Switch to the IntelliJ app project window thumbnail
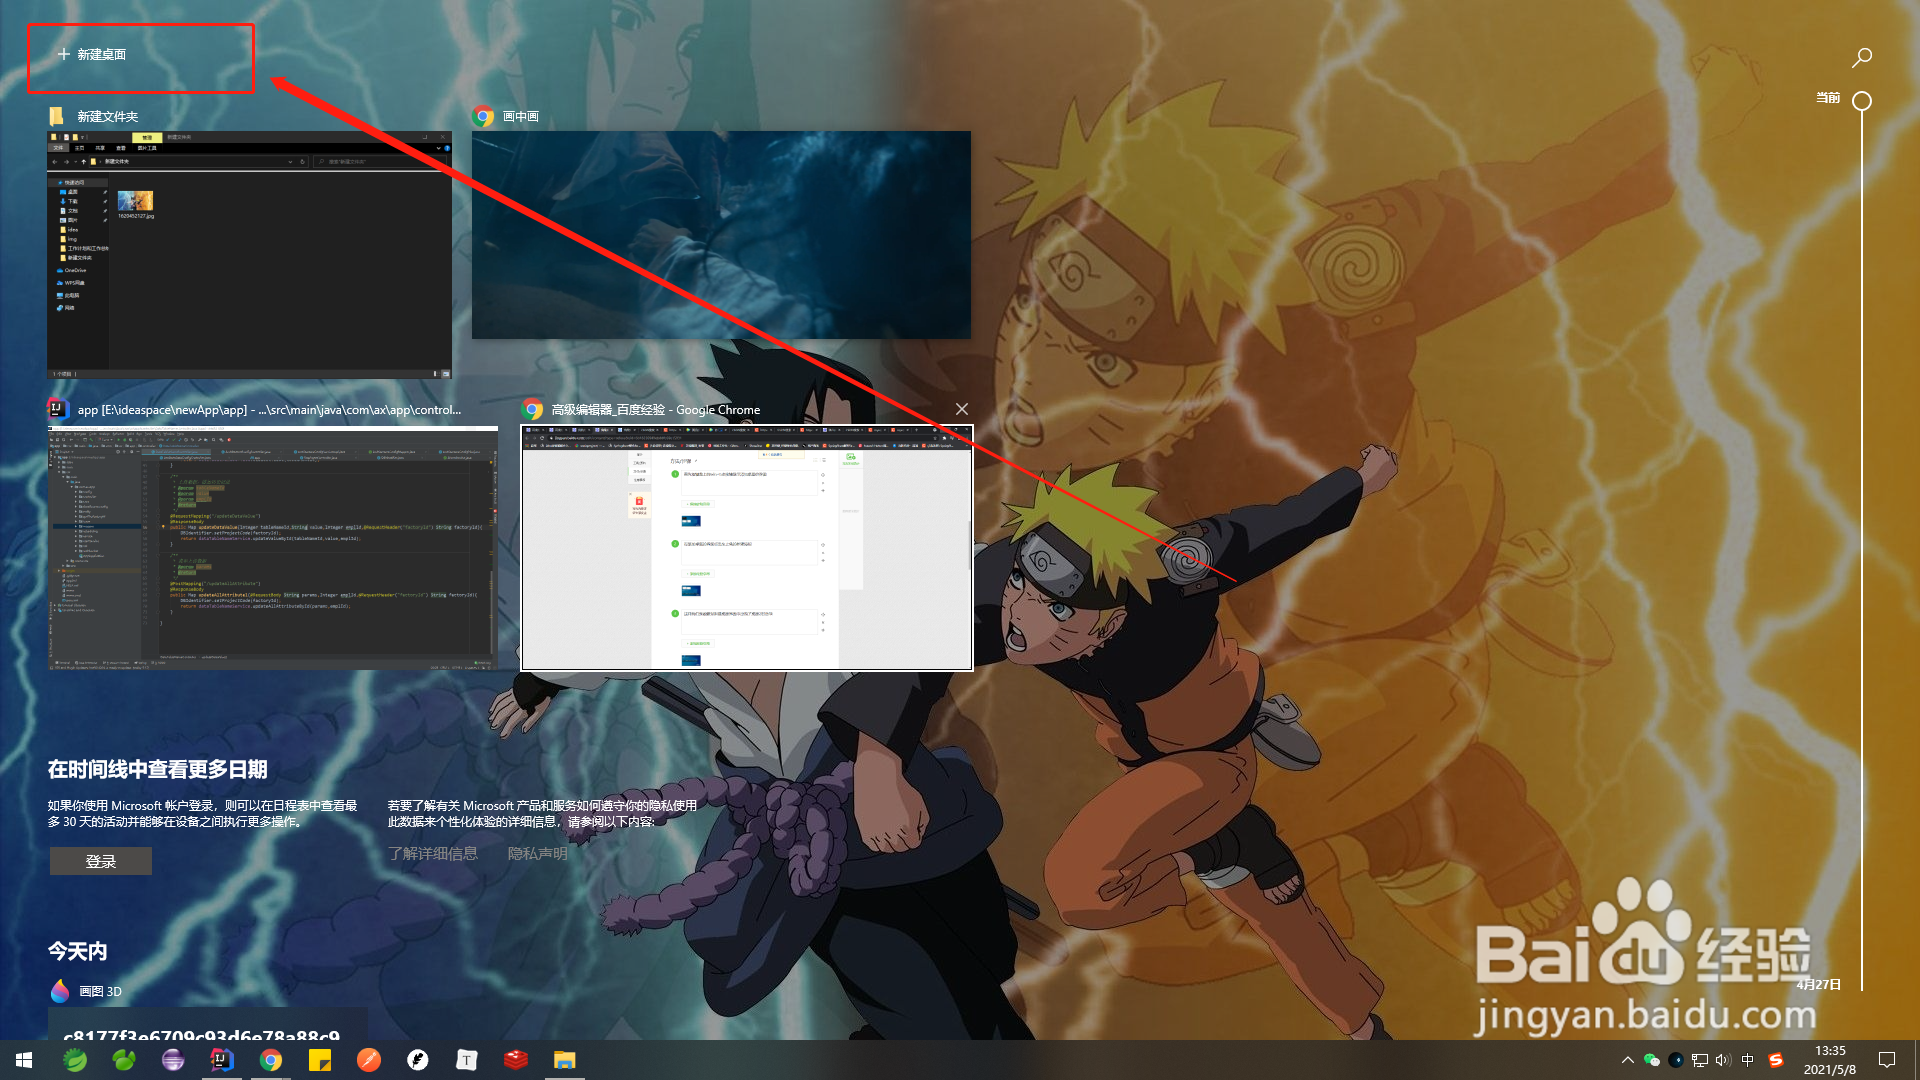 click(x=272, y=548)
